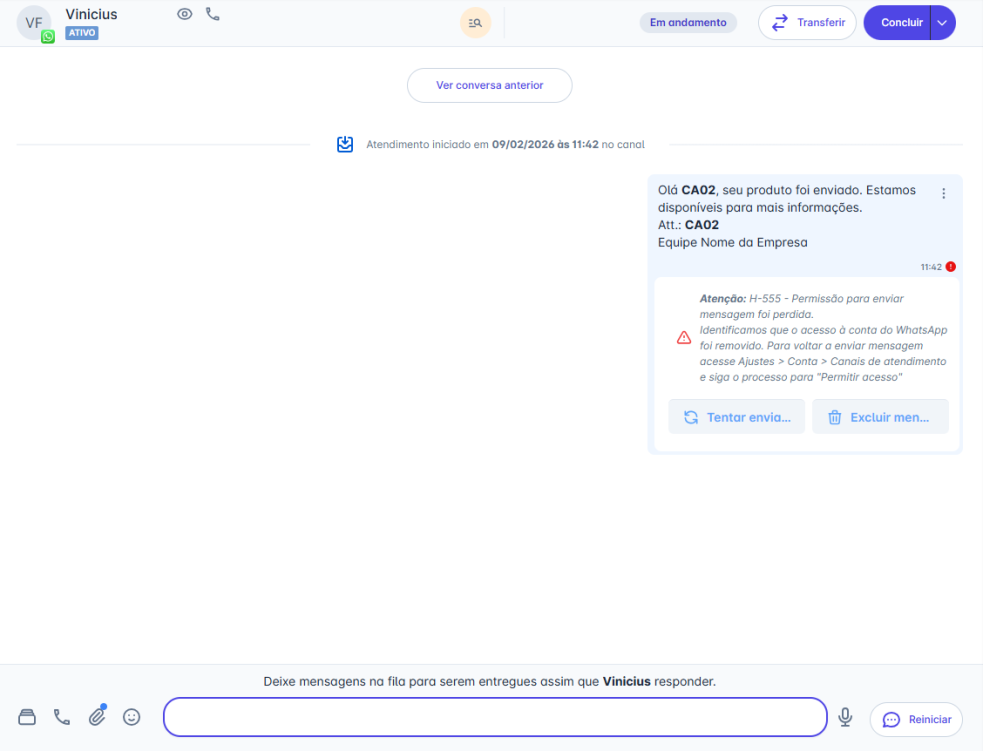Image resolution: width=983 pixels, height=751 pixels.
Task: Click the Transferir button
Action: 807,22
